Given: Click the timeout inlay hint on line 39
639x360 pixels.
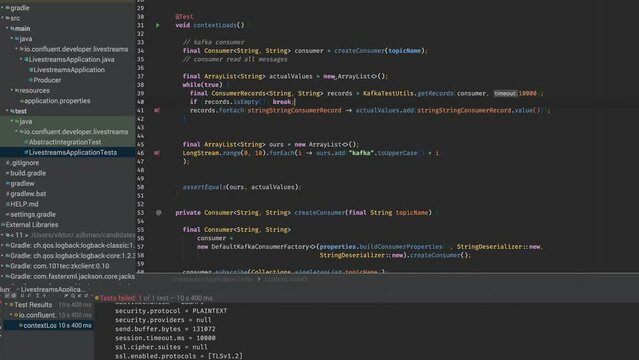Looking at the screenshot, I should coord(505,93).
